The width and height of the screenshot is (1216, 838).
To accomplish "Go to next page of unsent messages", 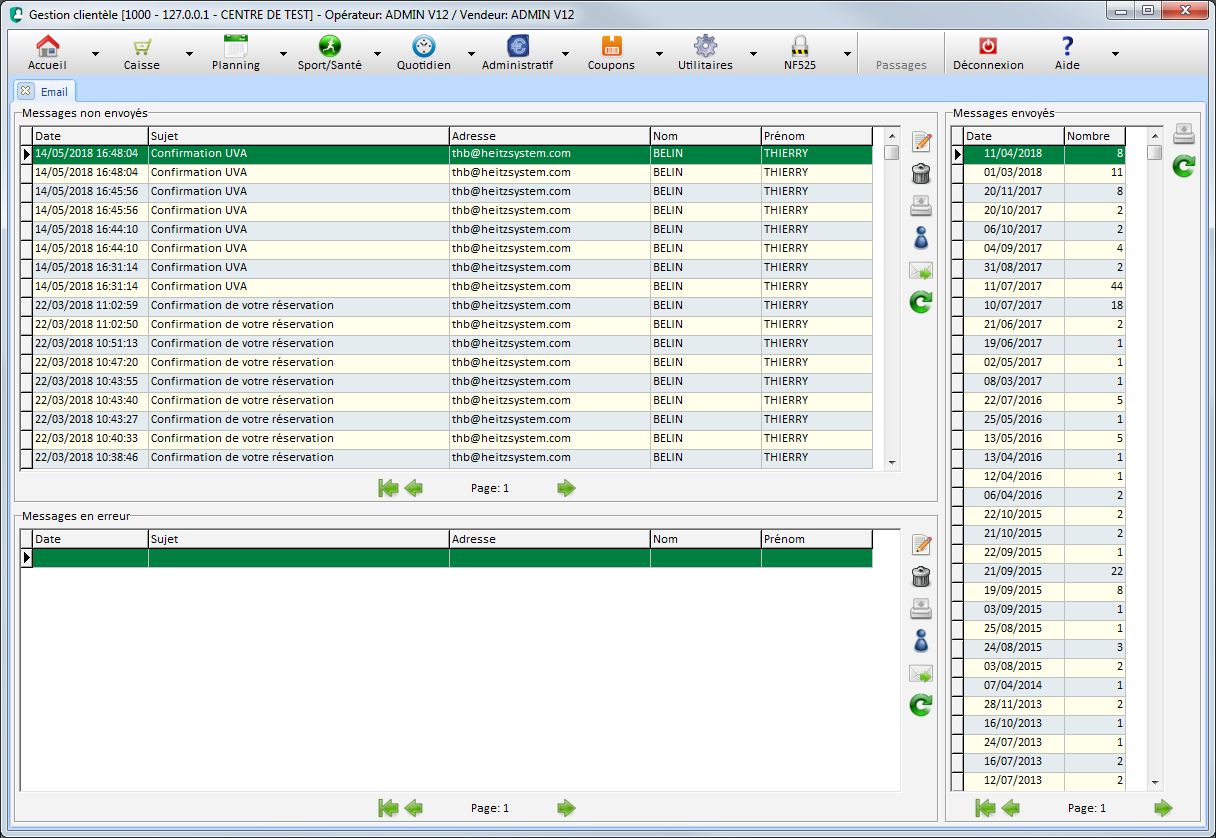I will [x=566, y=488].
